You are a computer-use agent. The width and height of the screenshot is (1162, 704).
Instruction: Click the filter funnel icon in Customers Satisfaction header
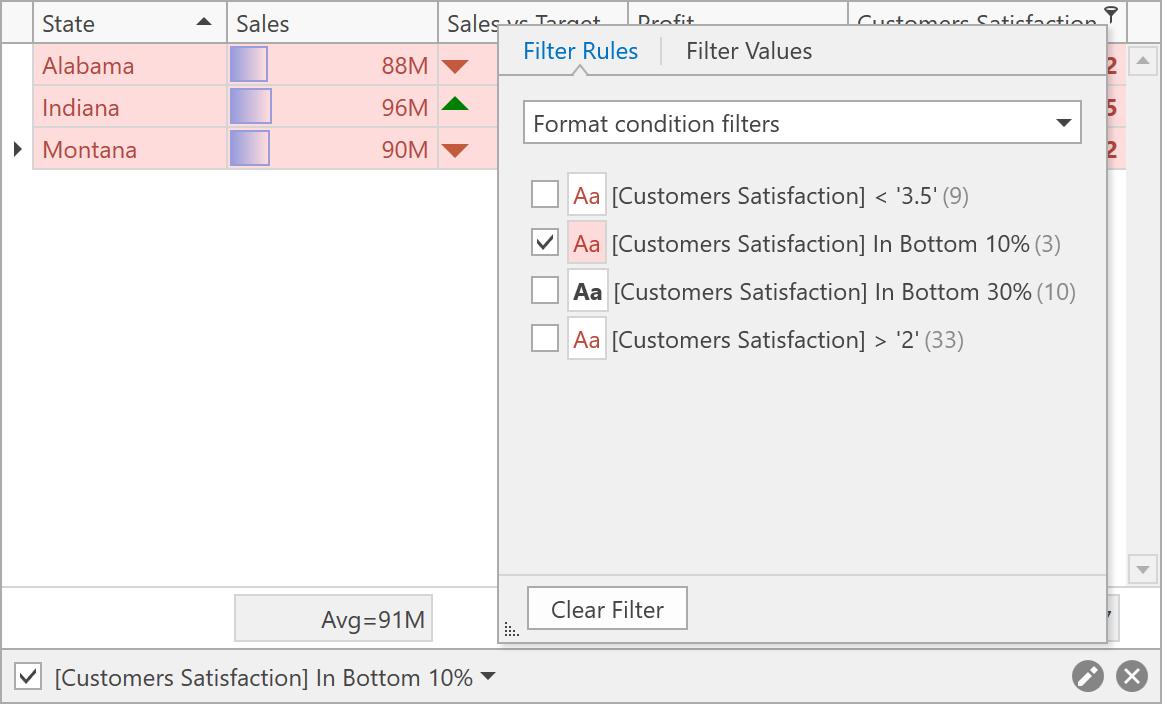pyautogui.click(x=1111, y=14)
